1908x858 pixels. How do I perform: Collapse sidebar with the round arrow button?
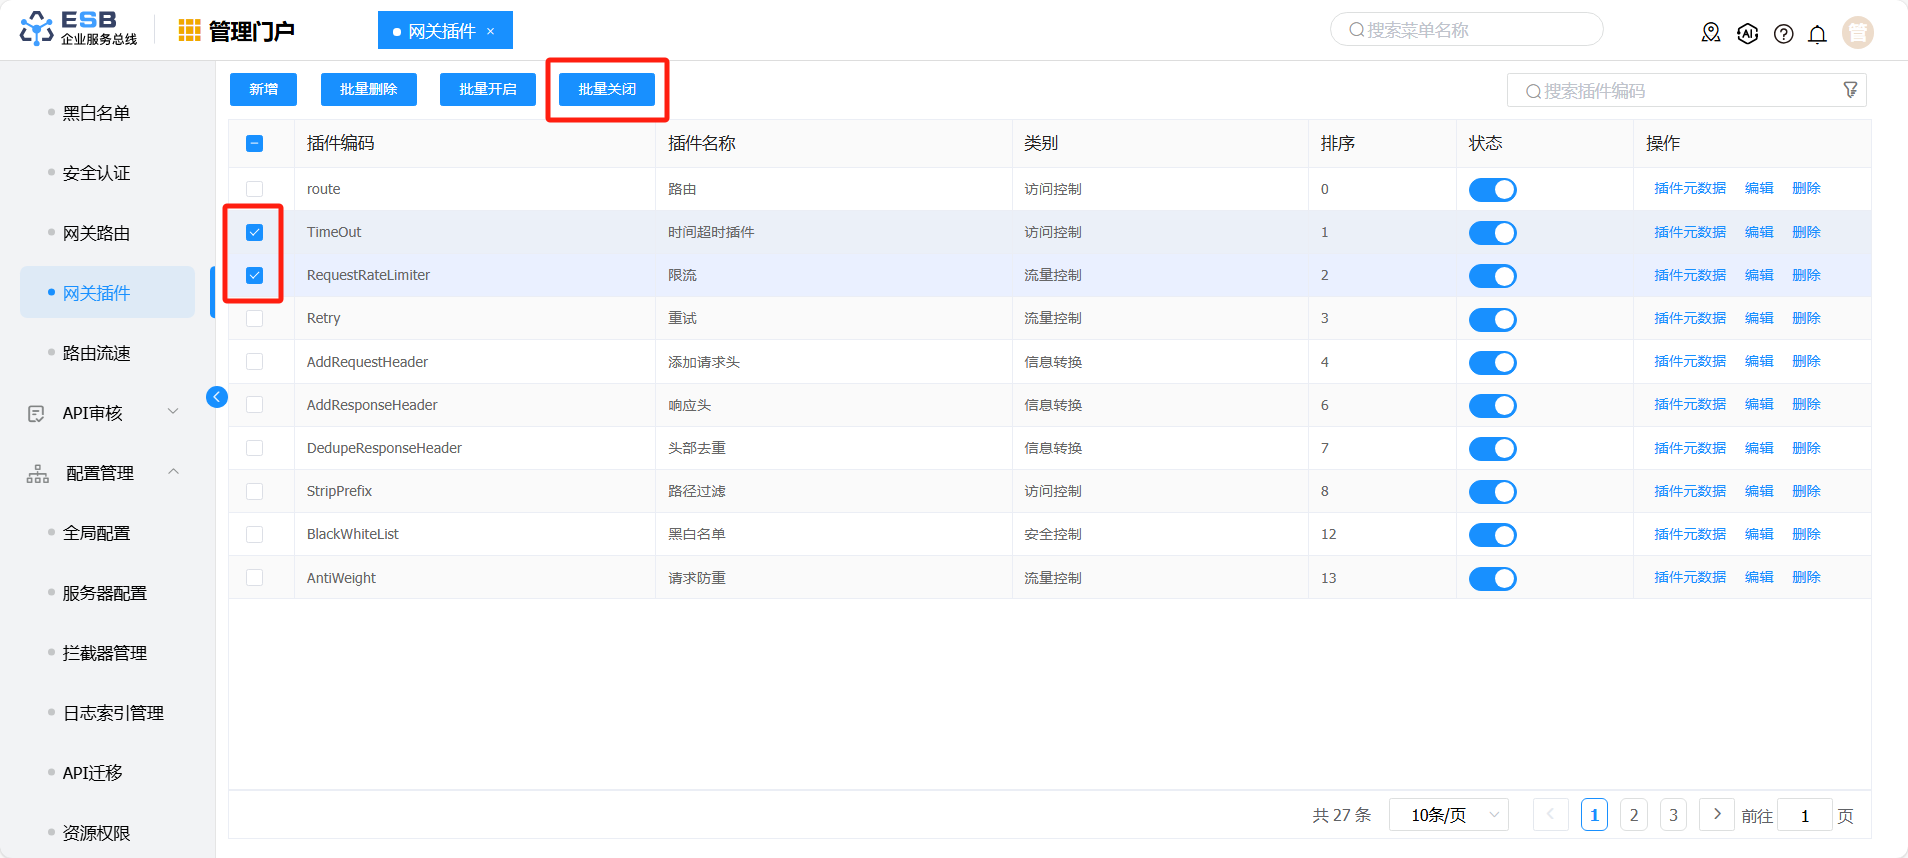[216, 397]
